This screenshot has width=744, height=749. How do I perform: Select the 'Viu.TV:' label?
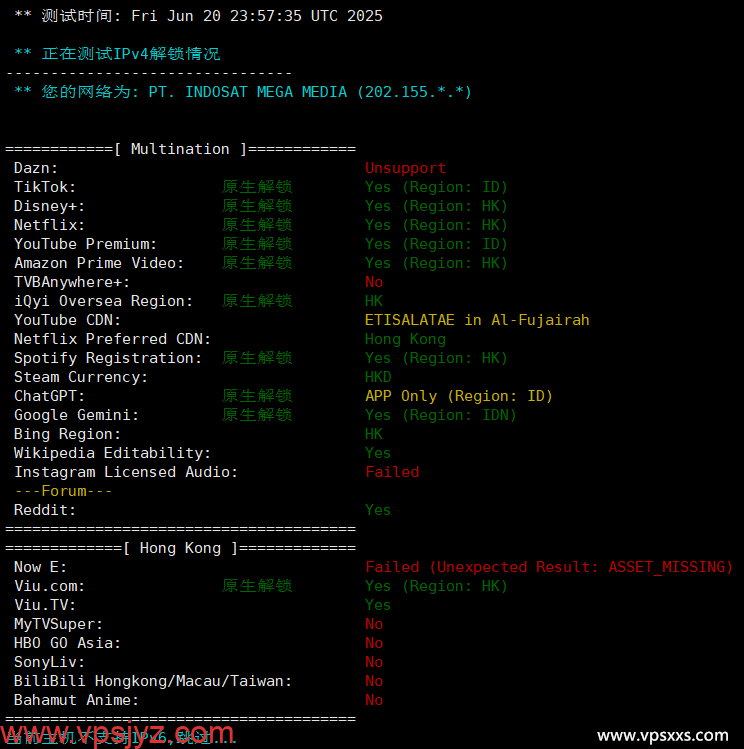click(x=45, y=605)
